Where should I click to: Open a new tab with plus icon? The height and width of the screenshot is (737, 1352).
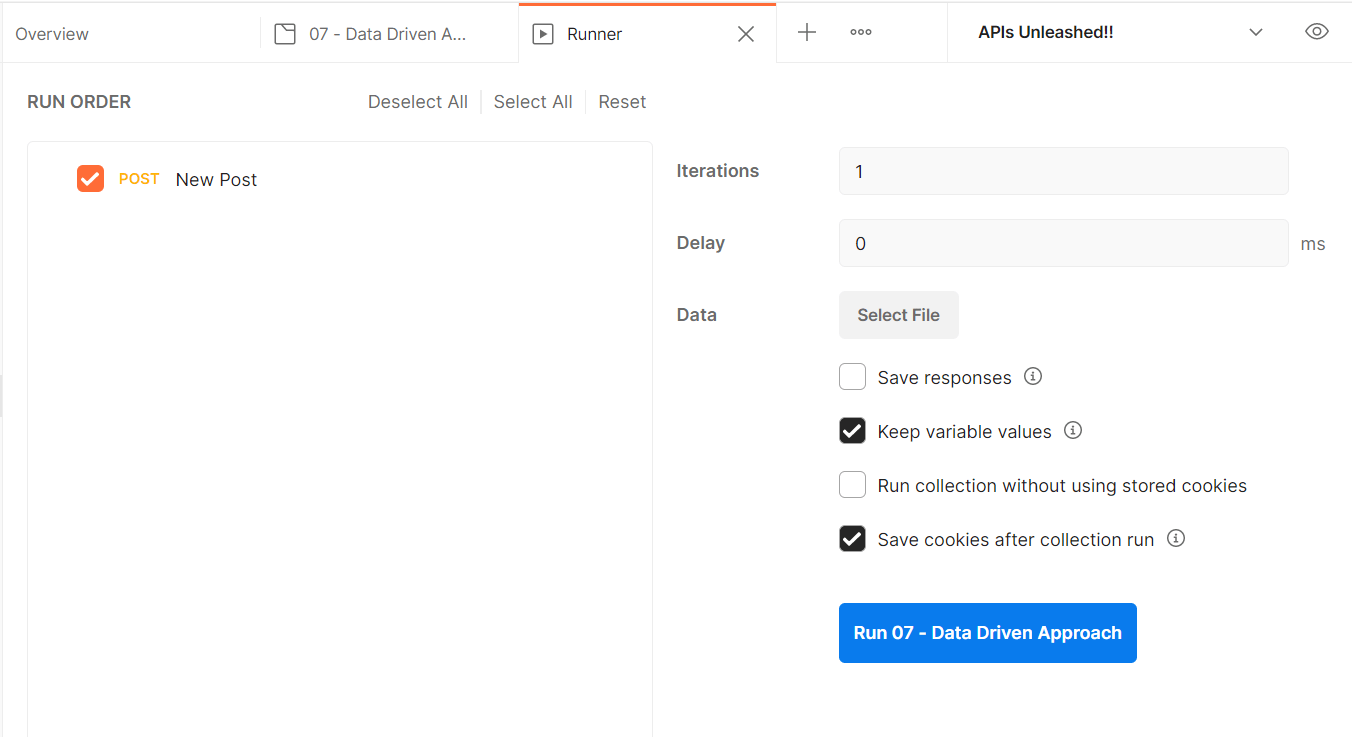[x=807, y=33]
